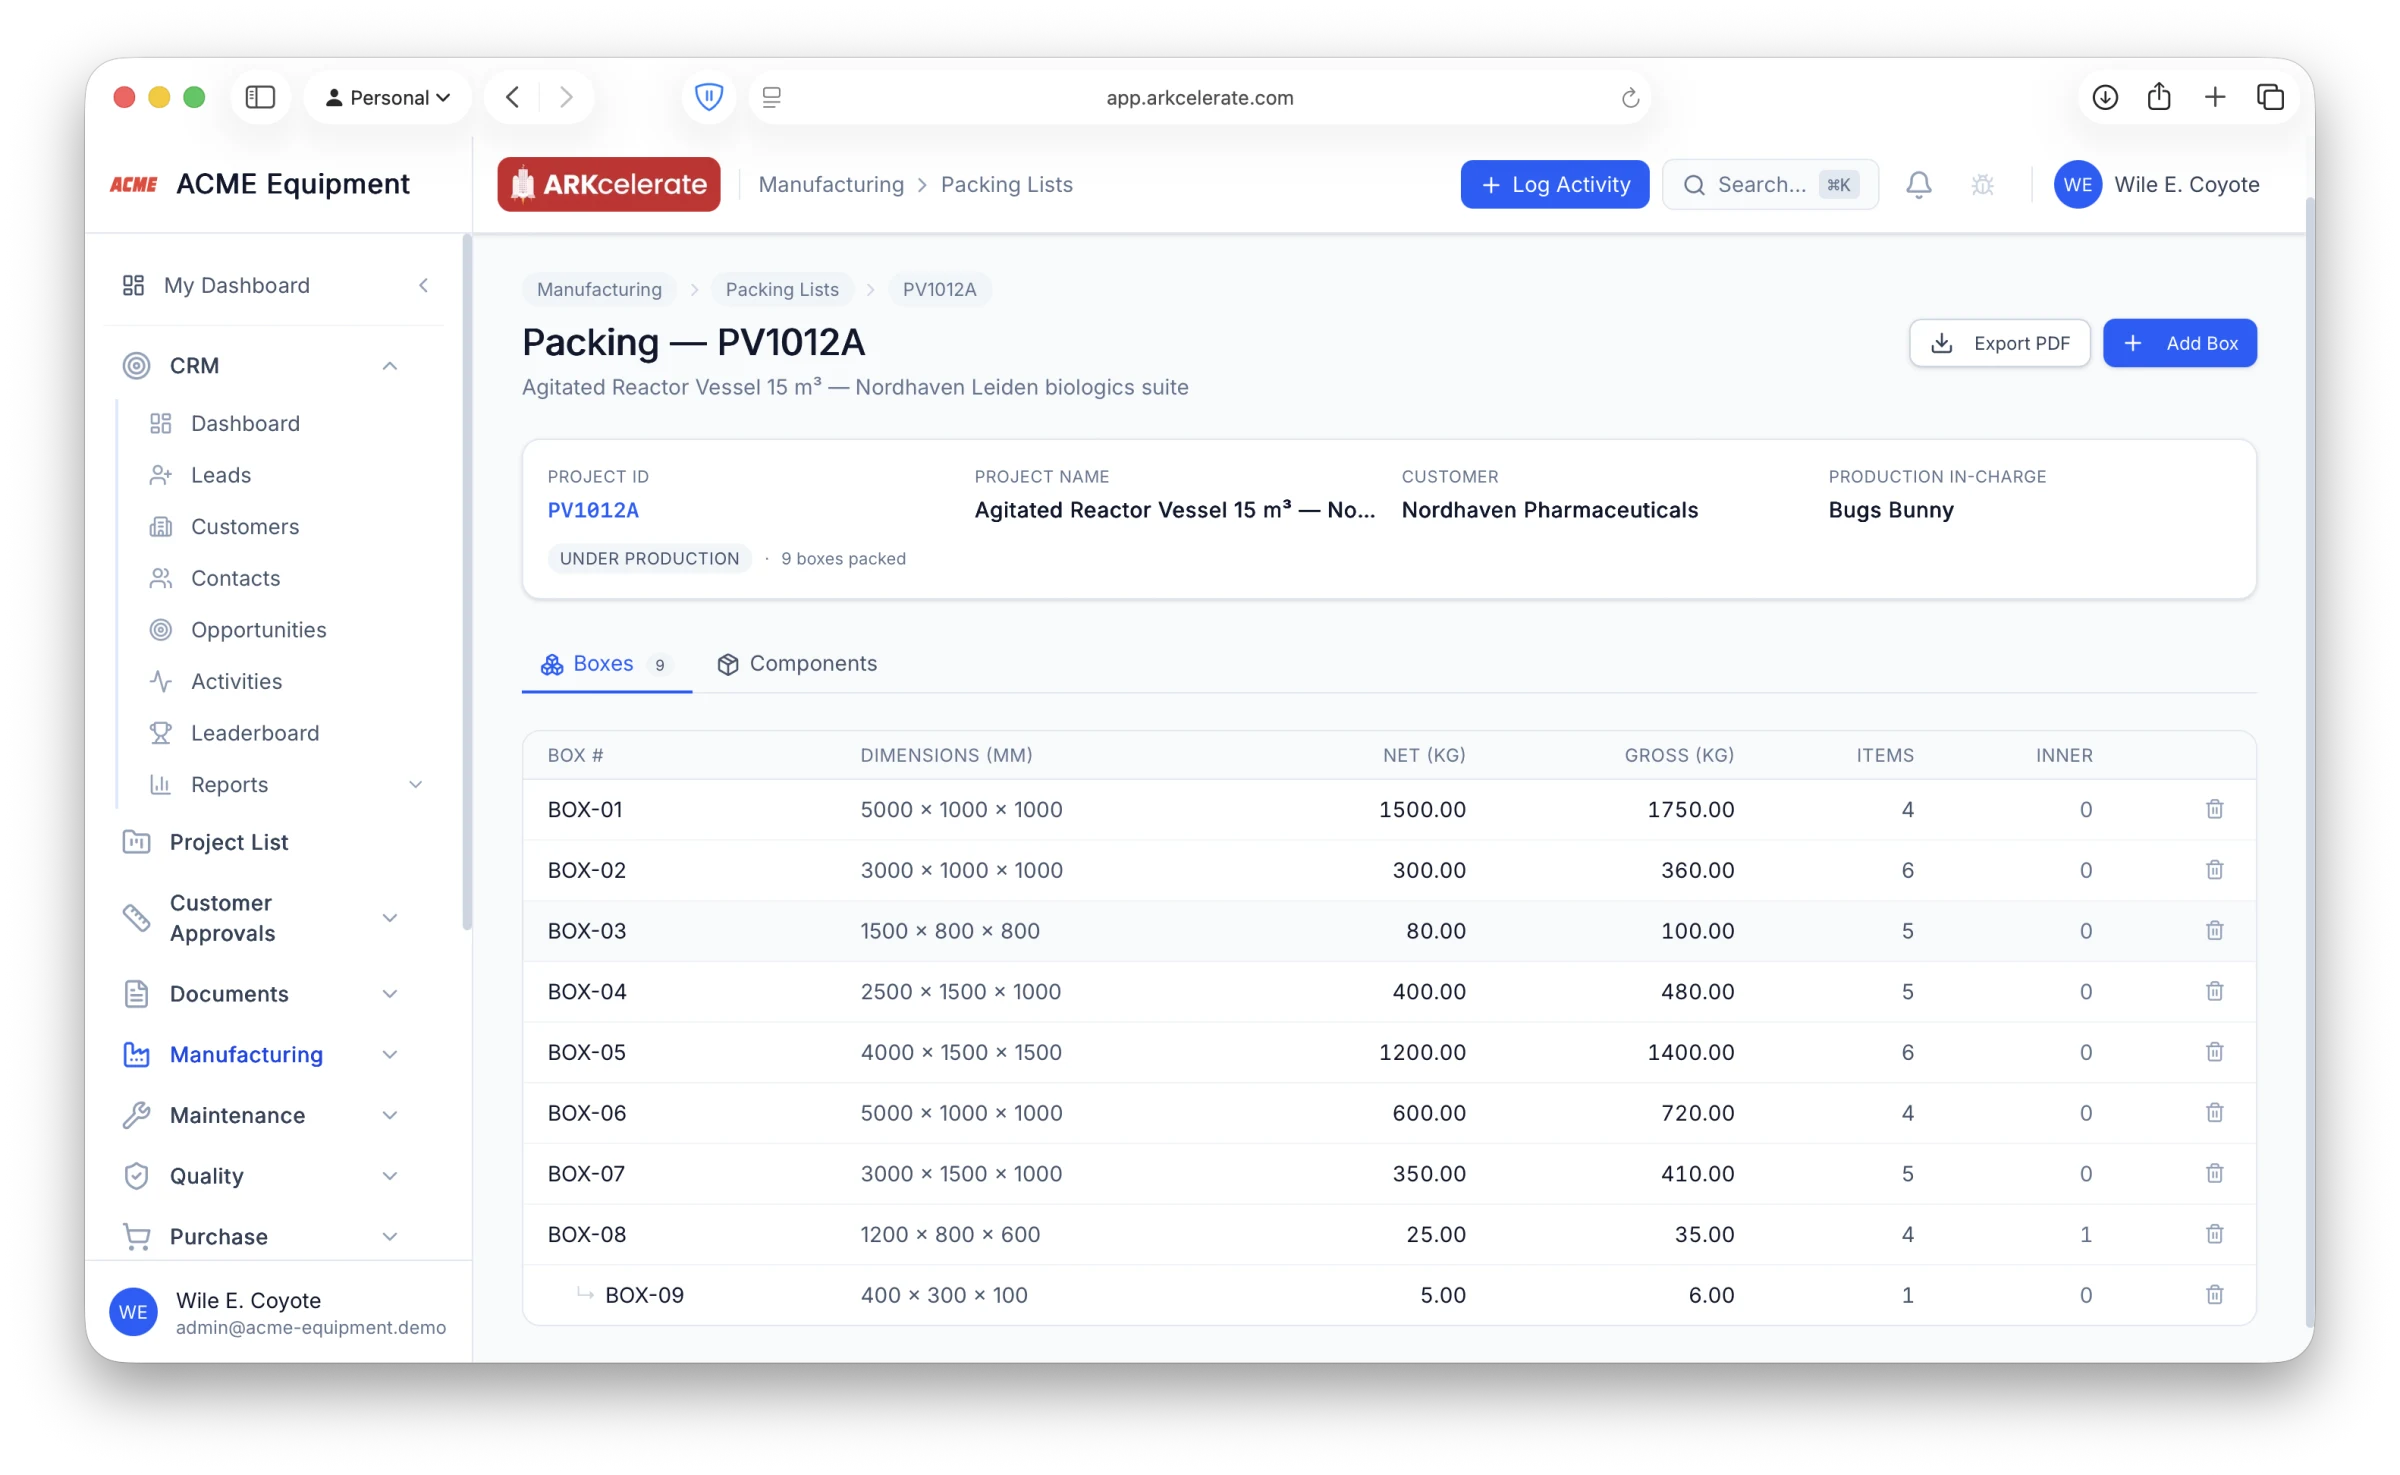
Task: Open Wile E. Coyote user menu in header
Action: click(2157, 185)
